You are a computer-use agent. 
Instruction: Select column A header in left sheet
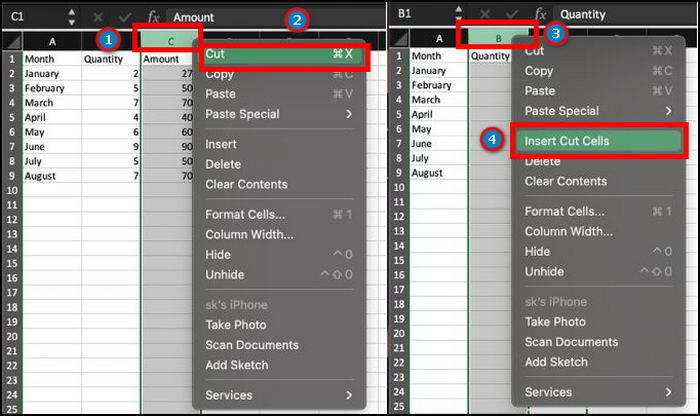(x=52, y=42)
